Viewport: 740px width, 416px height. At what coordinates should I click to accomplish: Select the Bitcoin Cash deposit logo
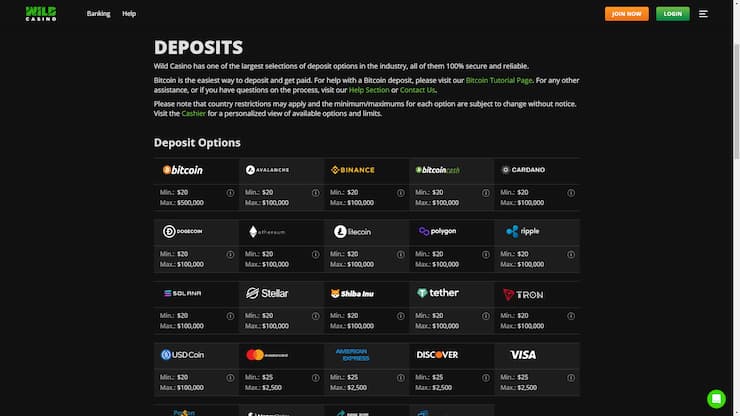(437, 170)
